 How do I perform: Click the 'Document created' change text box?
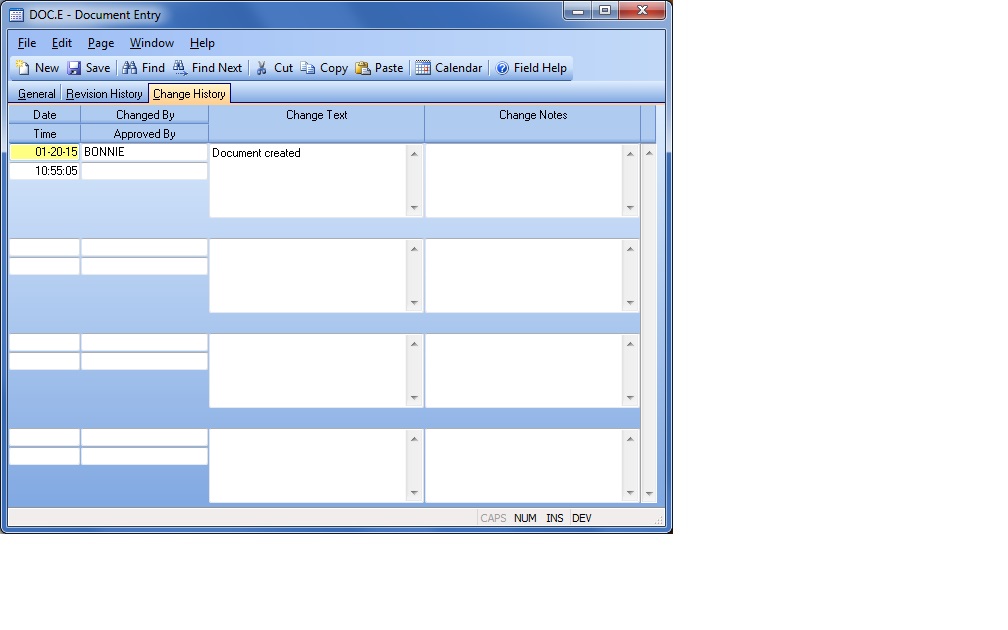pos(307,180)
